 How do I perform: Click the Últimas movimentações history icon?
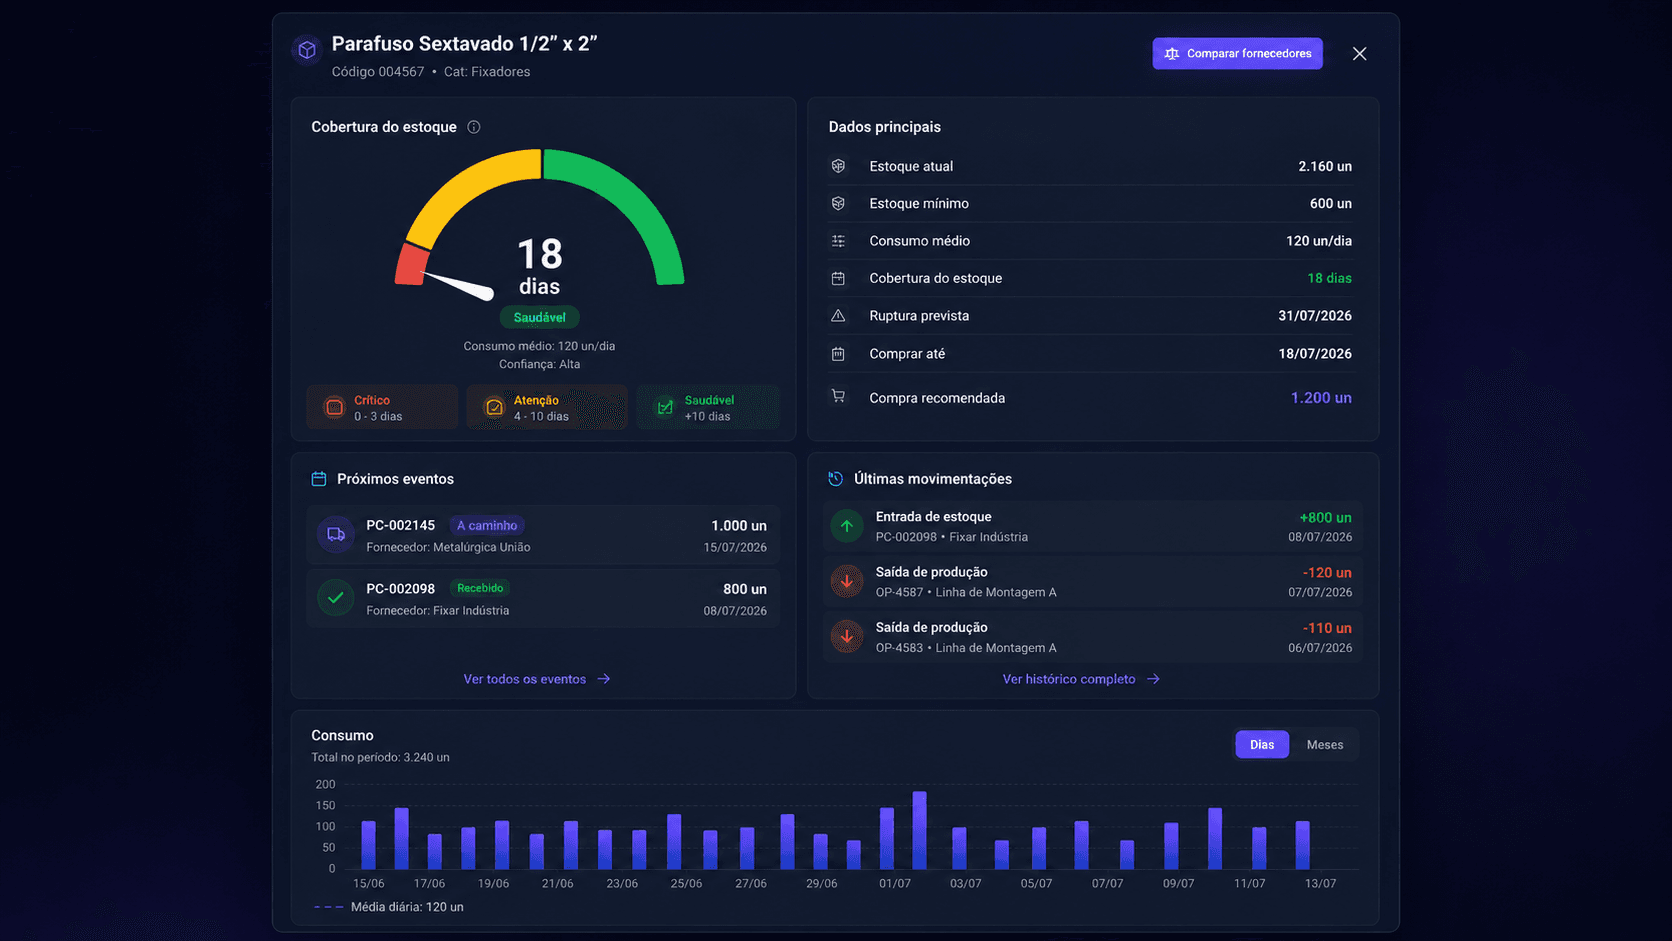(x=836, y=479)
